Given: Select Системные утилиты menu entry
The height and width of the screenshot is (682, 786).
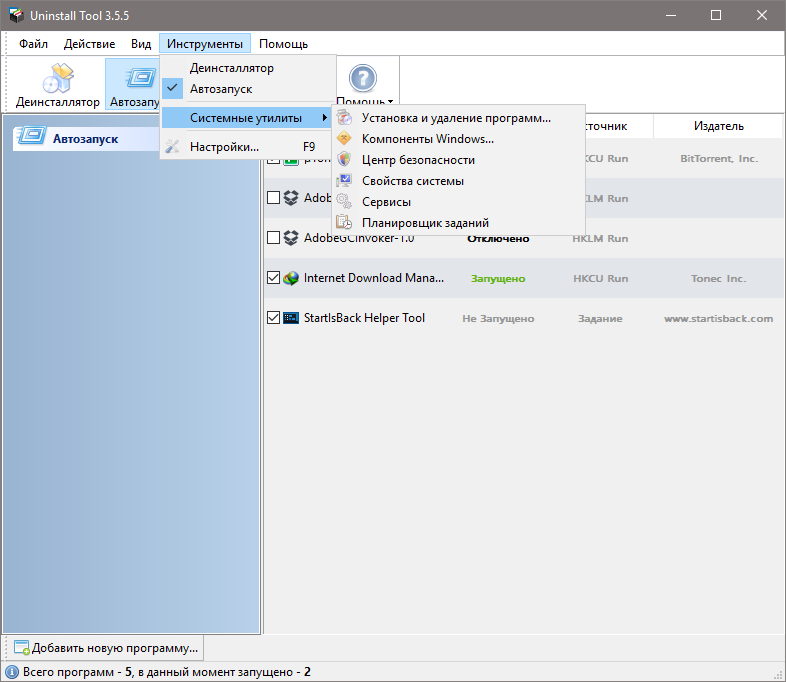Looking at the screenshot, I should click(246, 118).
